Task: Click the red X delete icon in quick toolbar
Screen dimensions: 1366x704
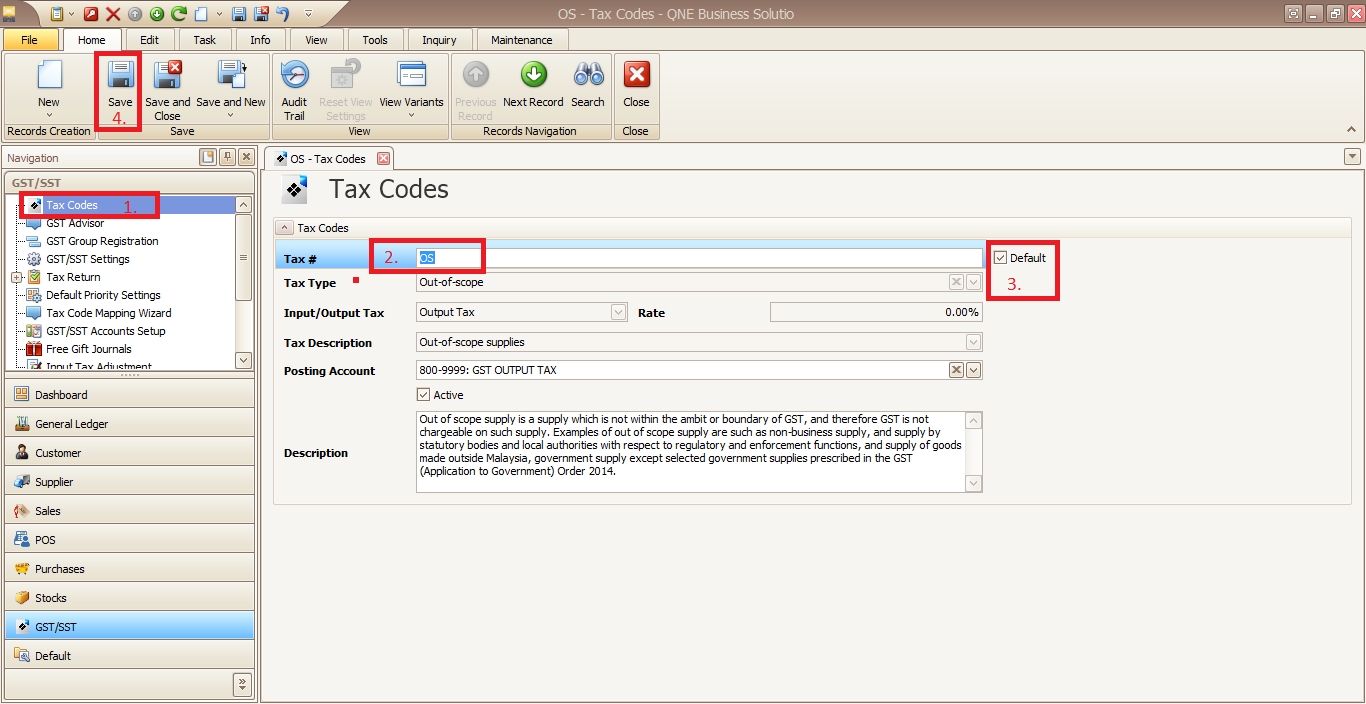Action: pos(113,14)
